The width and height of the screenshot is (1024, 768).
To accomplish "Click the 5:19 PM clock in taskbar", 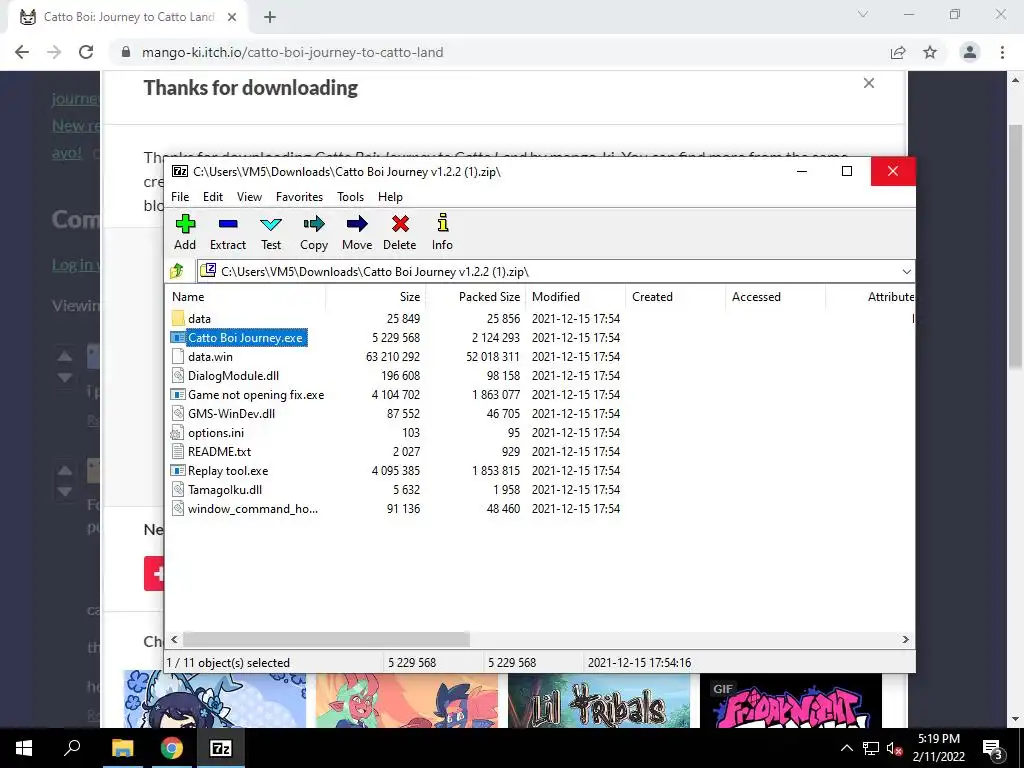I will (x=938, y=739).
